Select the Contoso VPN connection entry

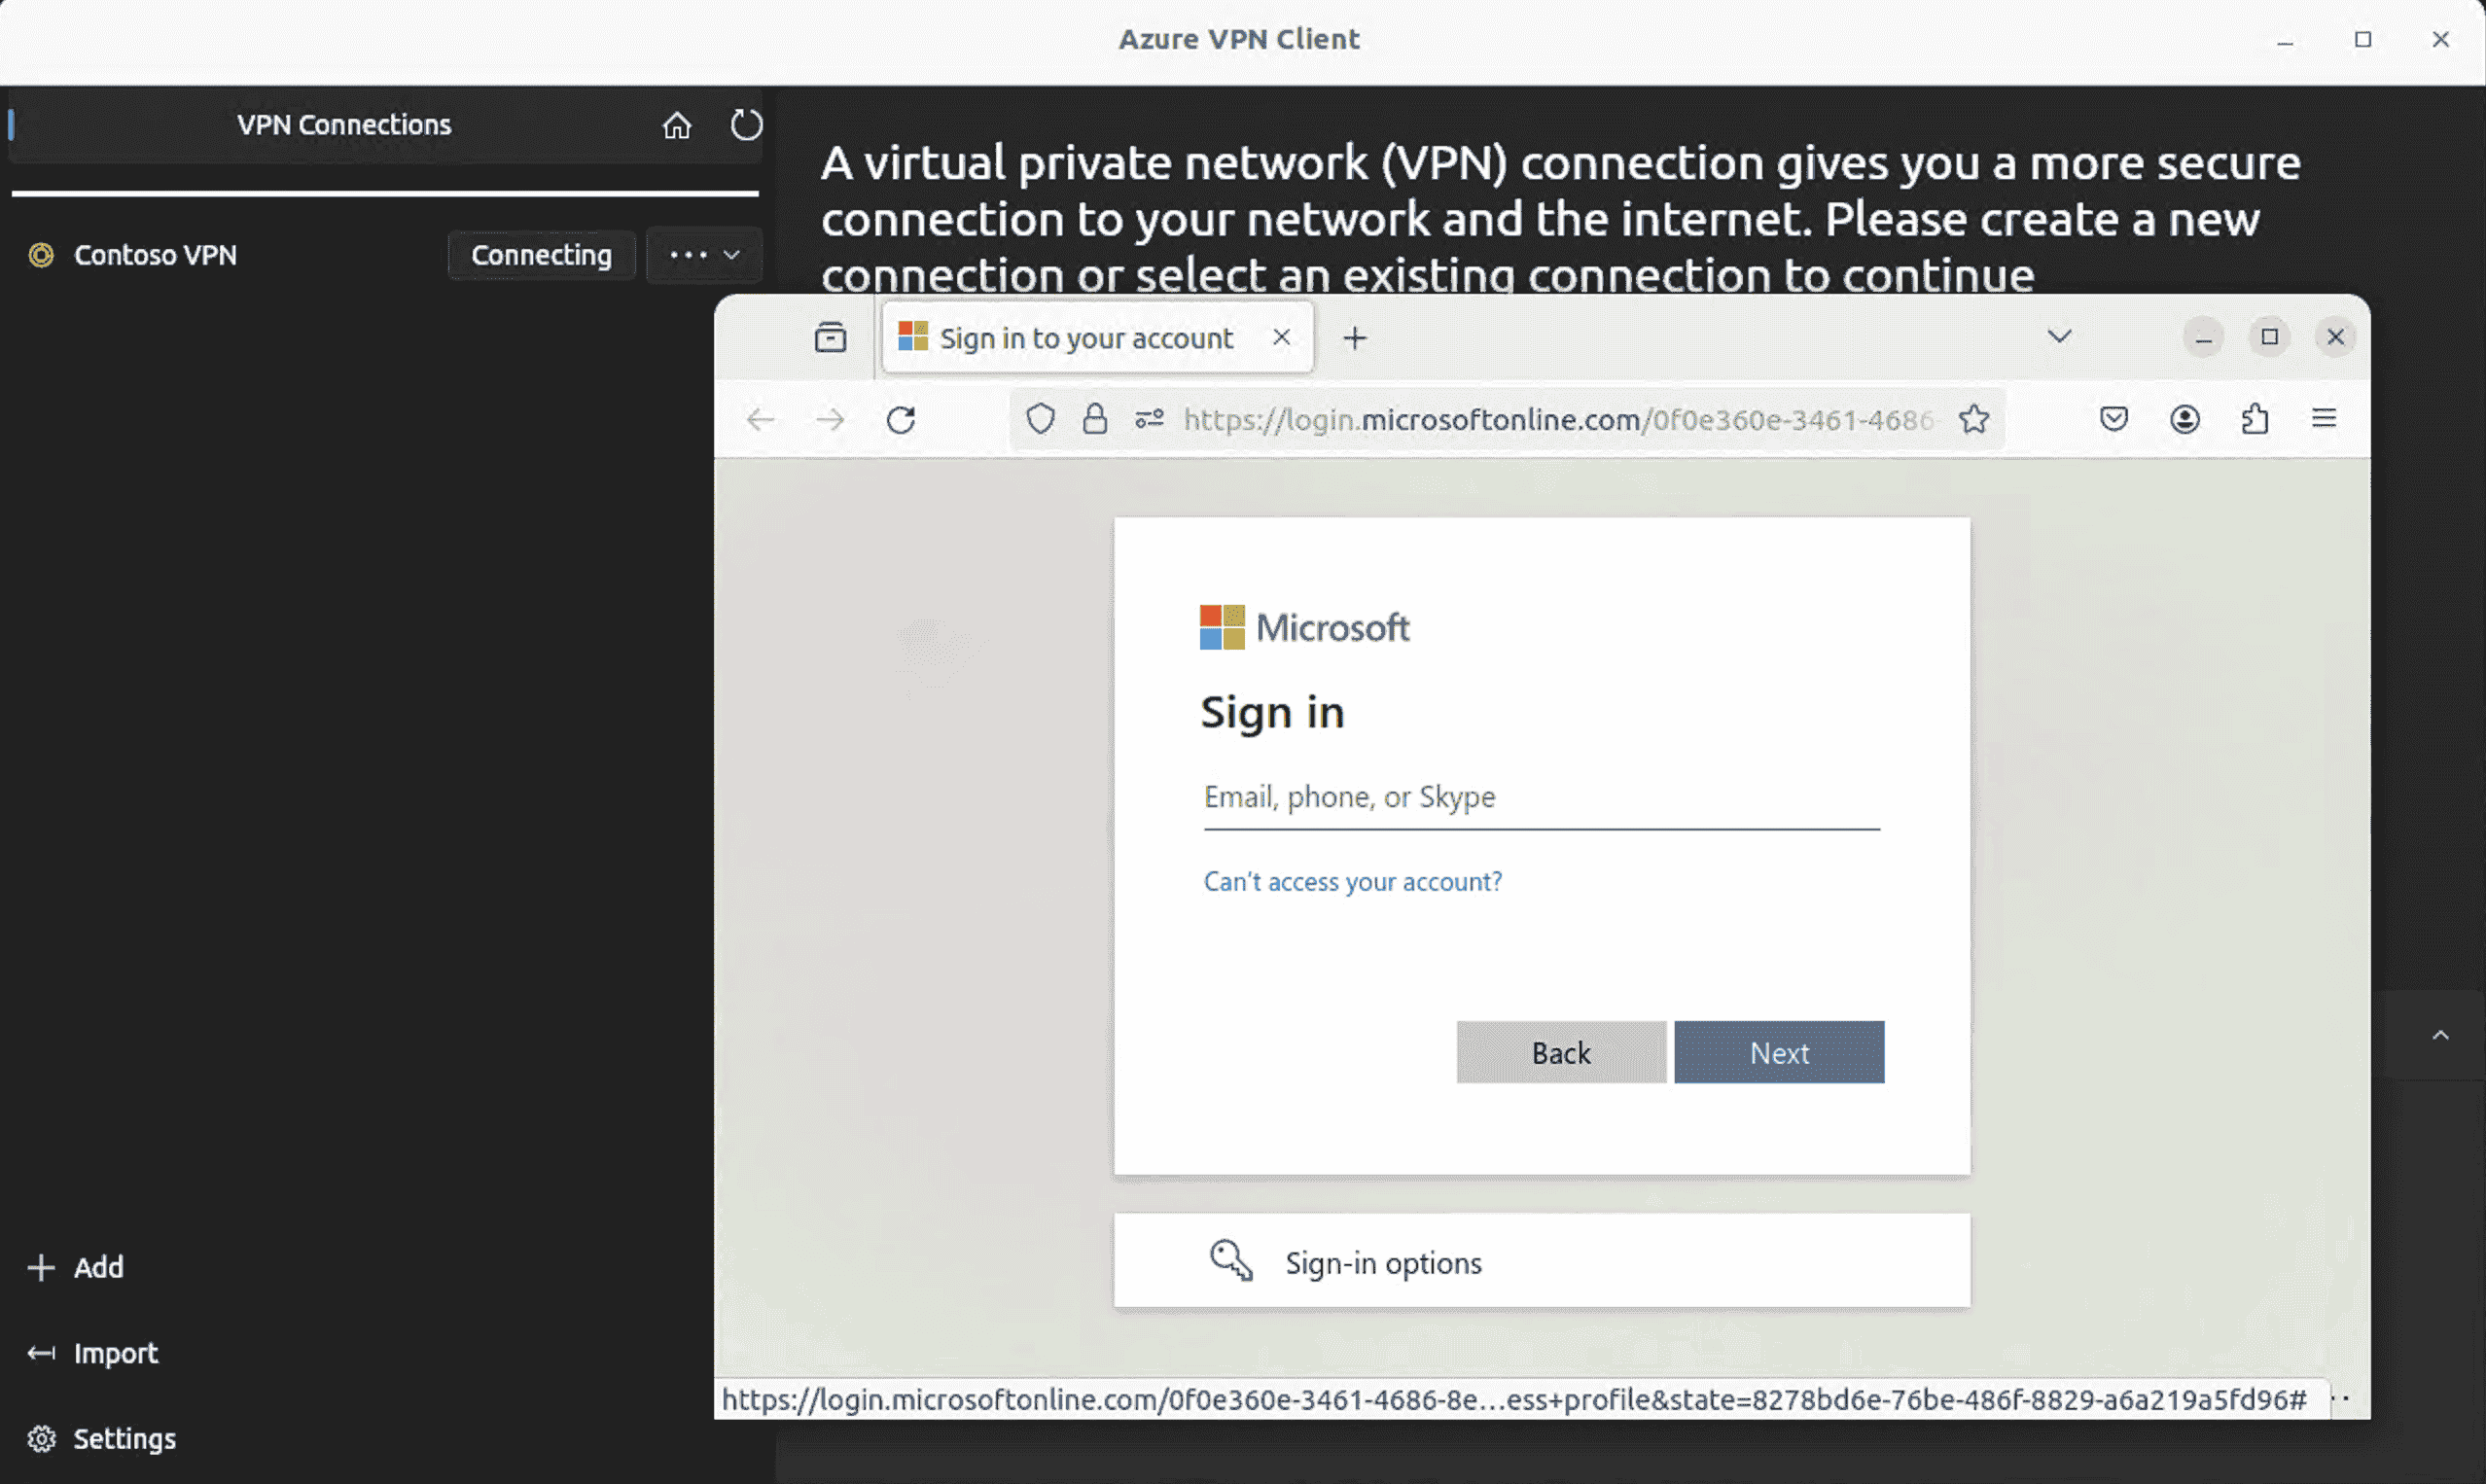tap(155, 255)
